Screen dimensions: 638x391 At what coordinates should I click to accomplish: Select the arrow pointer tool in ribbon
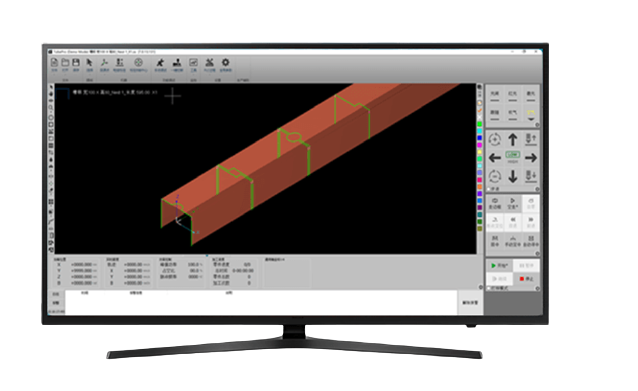90,63
